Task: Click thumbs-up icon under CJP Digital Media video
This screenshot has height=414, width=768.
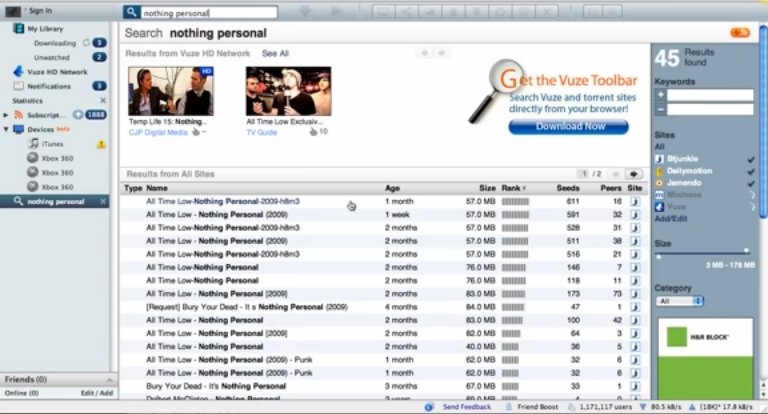Action: (196, 132)
